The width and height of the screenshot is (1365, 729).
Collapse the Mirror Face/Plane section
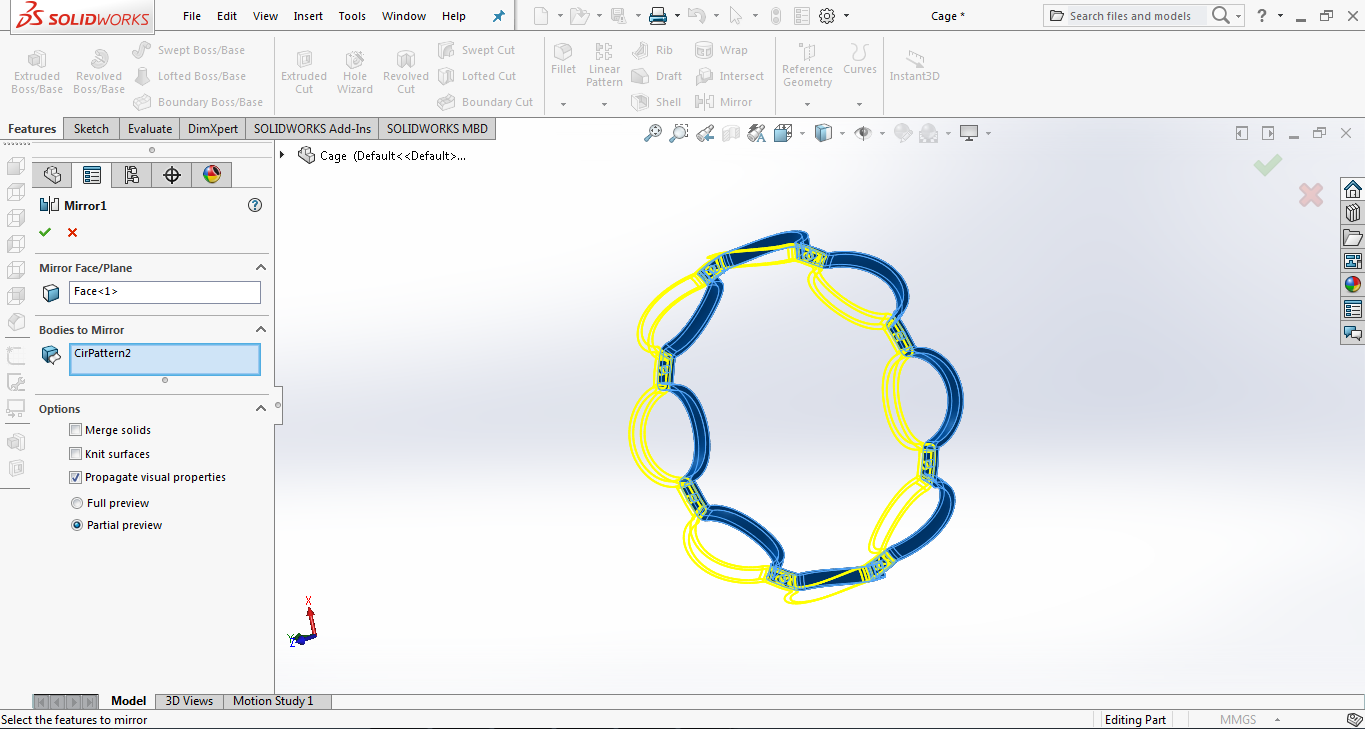(261, 268)
